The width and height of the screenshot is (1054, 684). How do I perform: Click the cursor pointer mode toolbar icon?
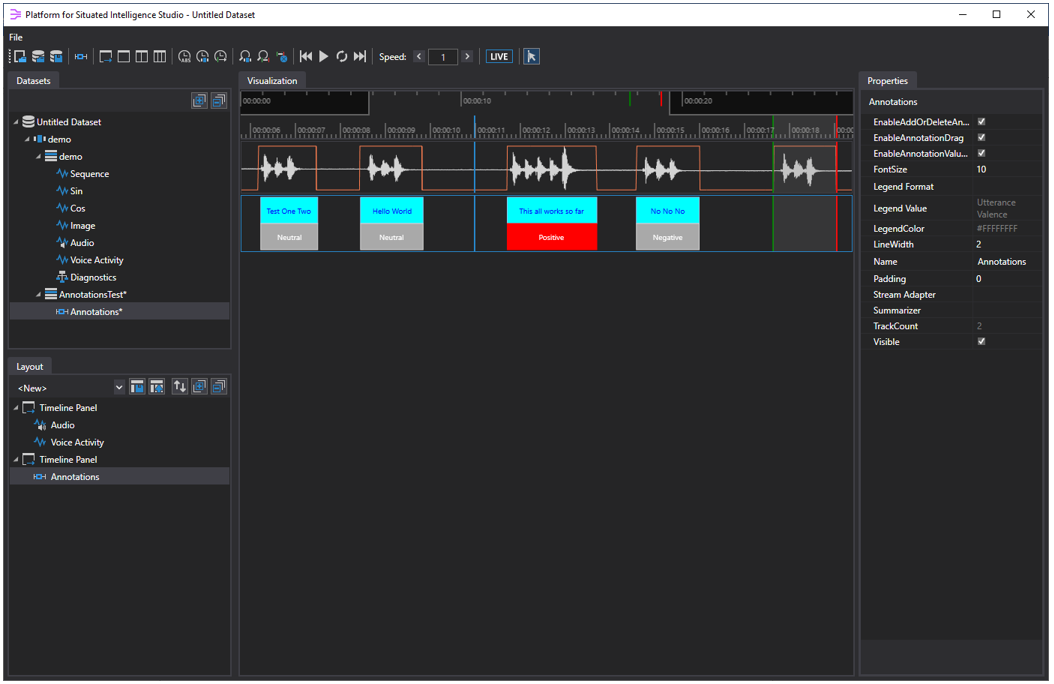[531, 57]
